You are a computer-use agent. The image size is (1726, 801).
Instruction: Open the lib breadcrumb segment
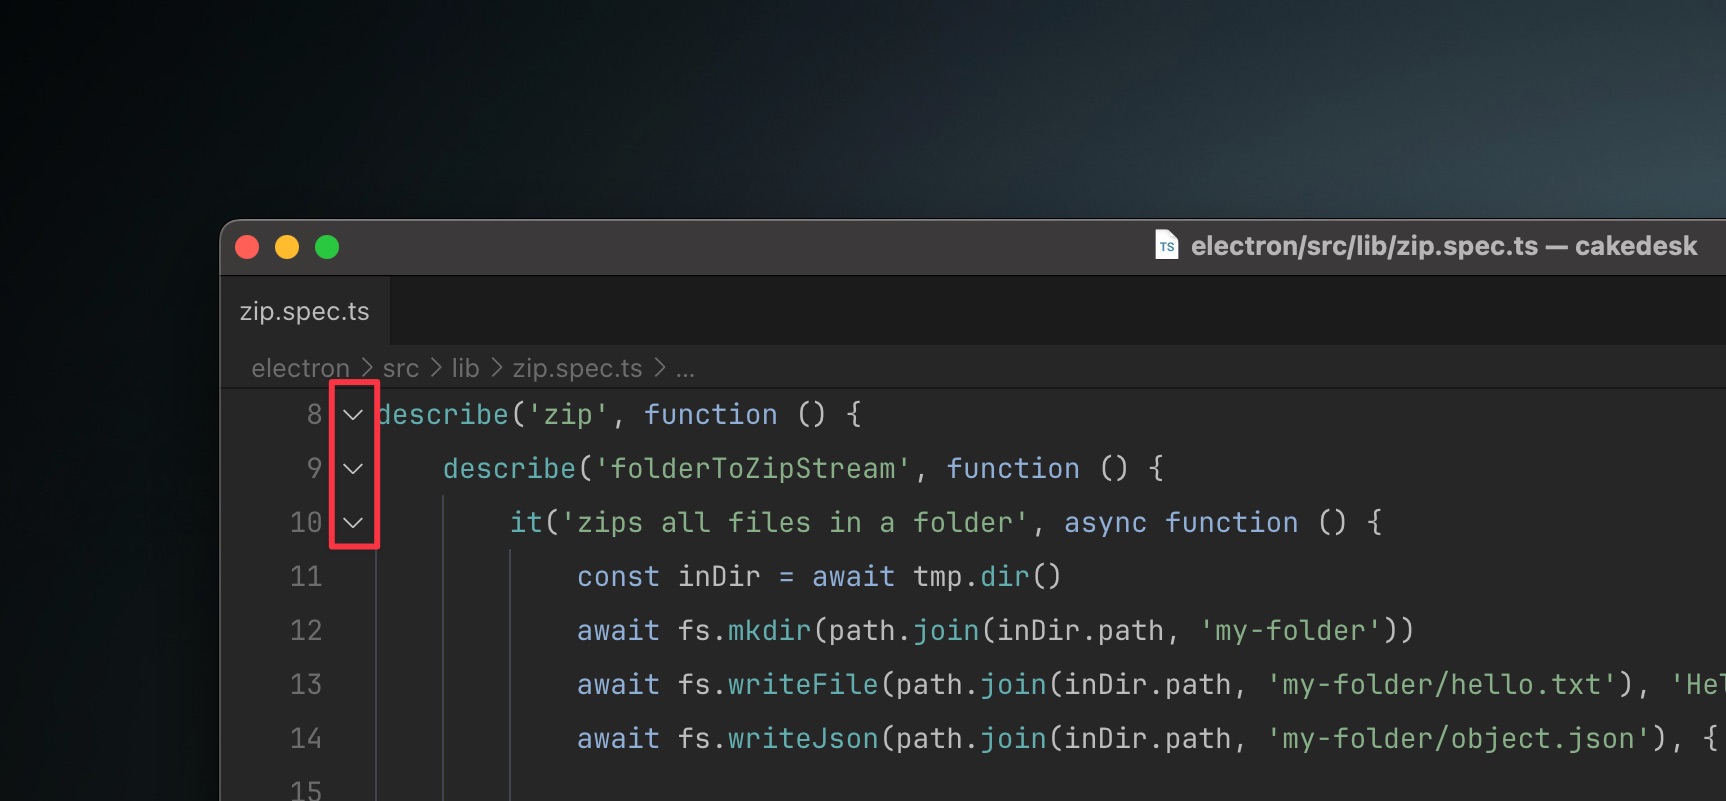465,368
